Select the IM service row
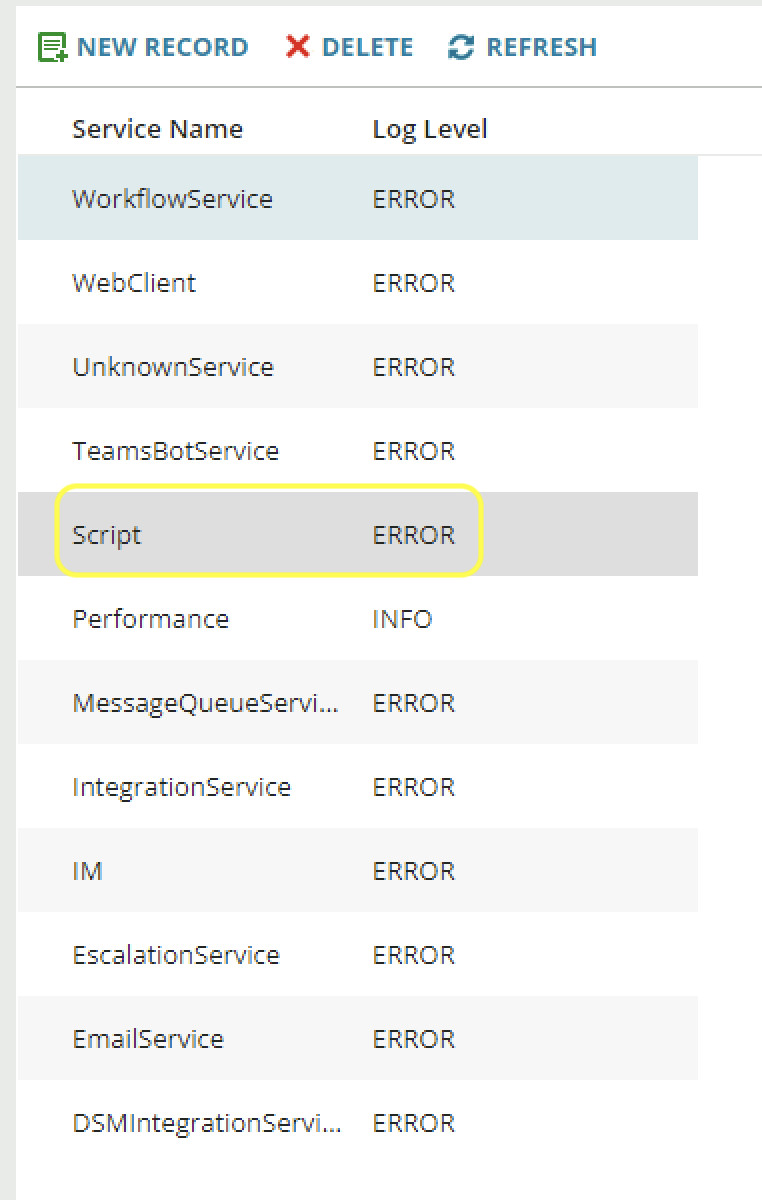762x1200 pixels. (358, 870)
